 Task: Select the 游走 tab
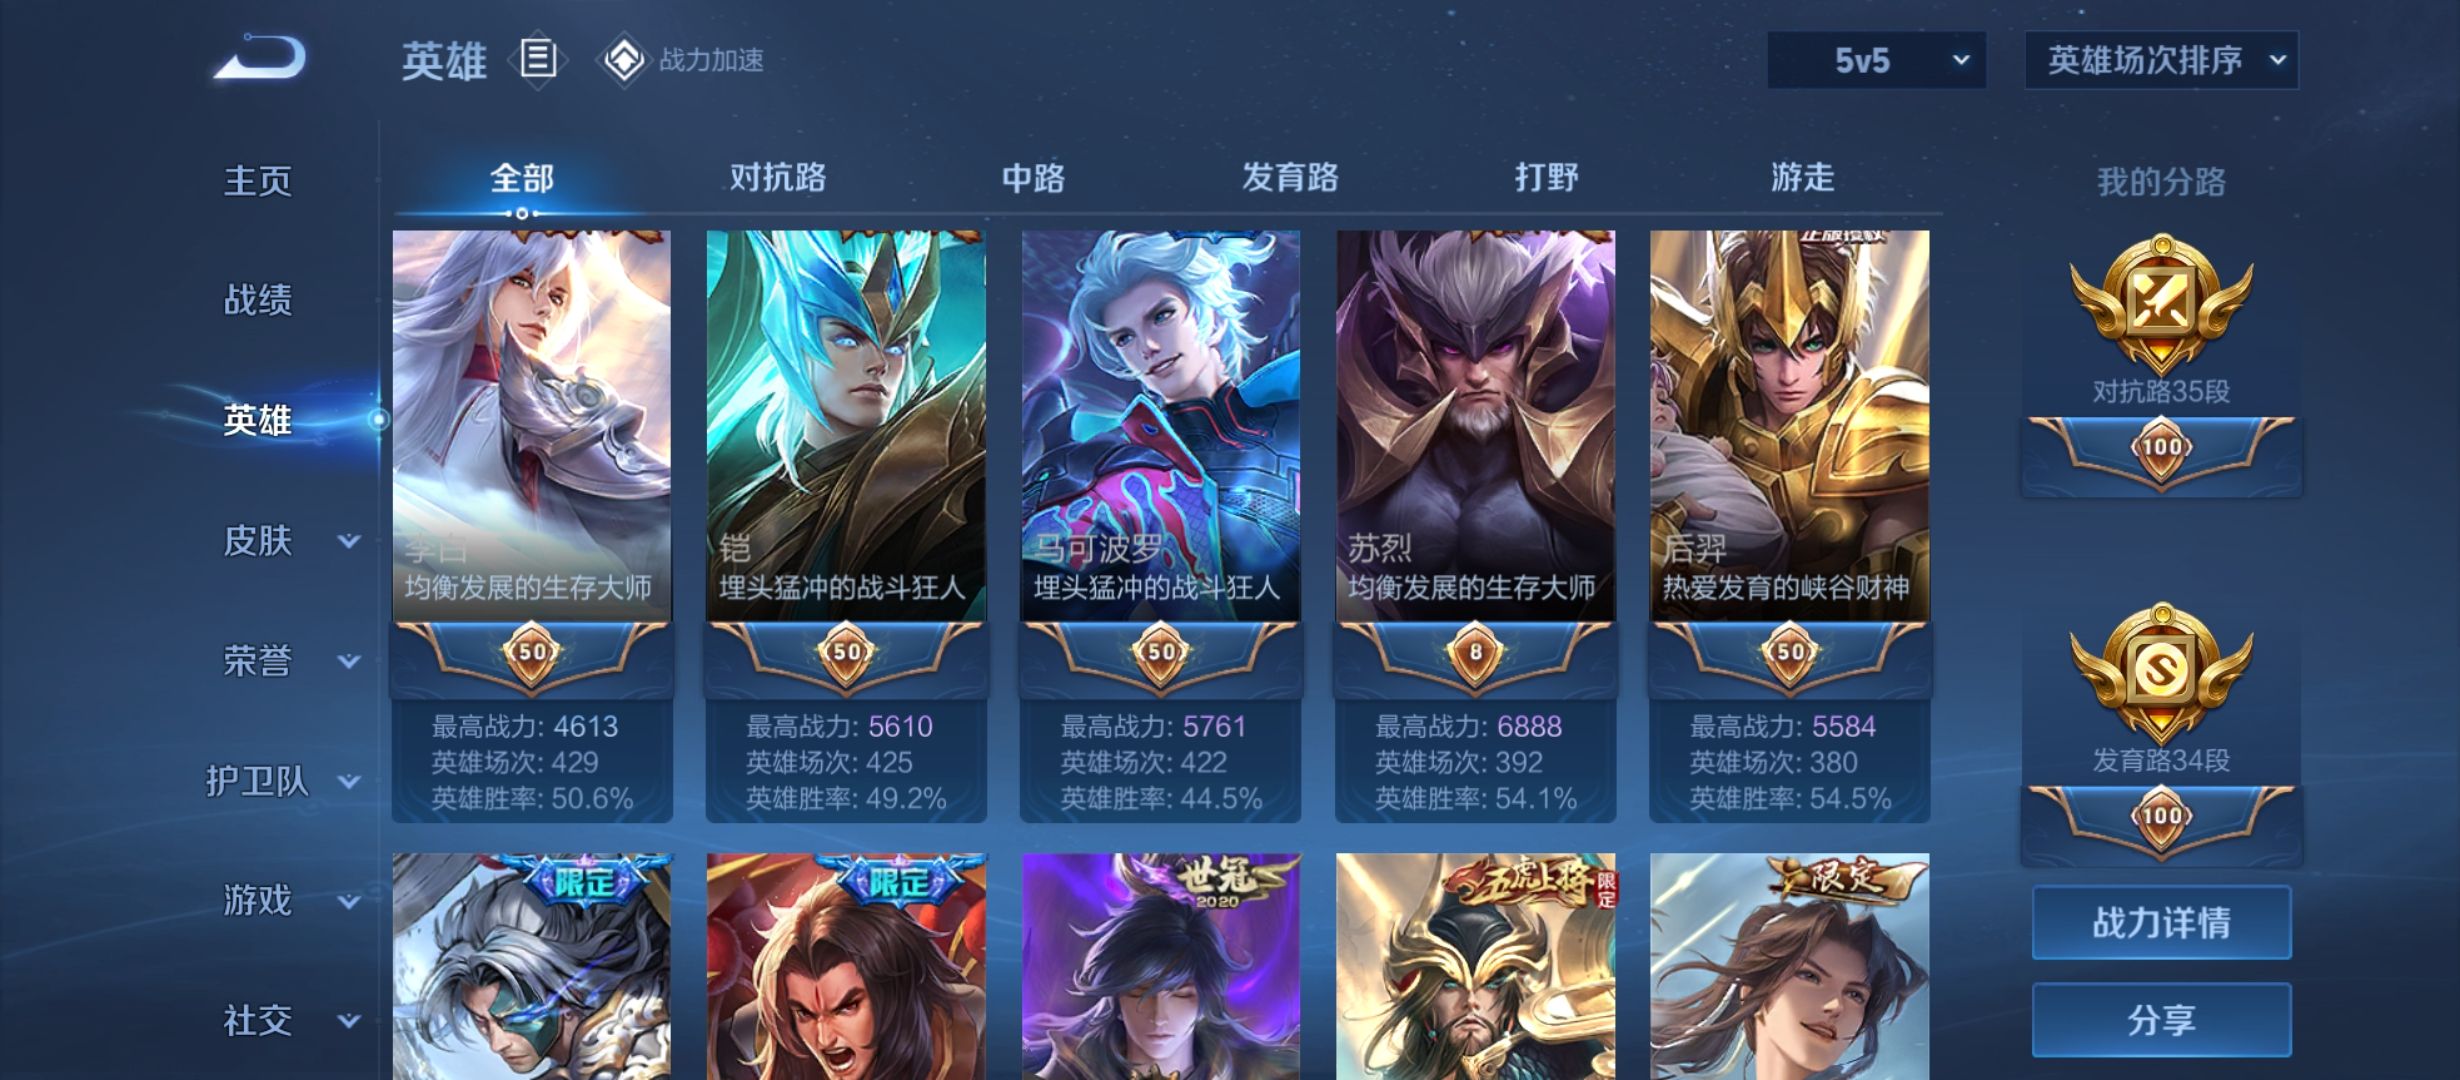pyautogui.click(x=1802, y=178)
